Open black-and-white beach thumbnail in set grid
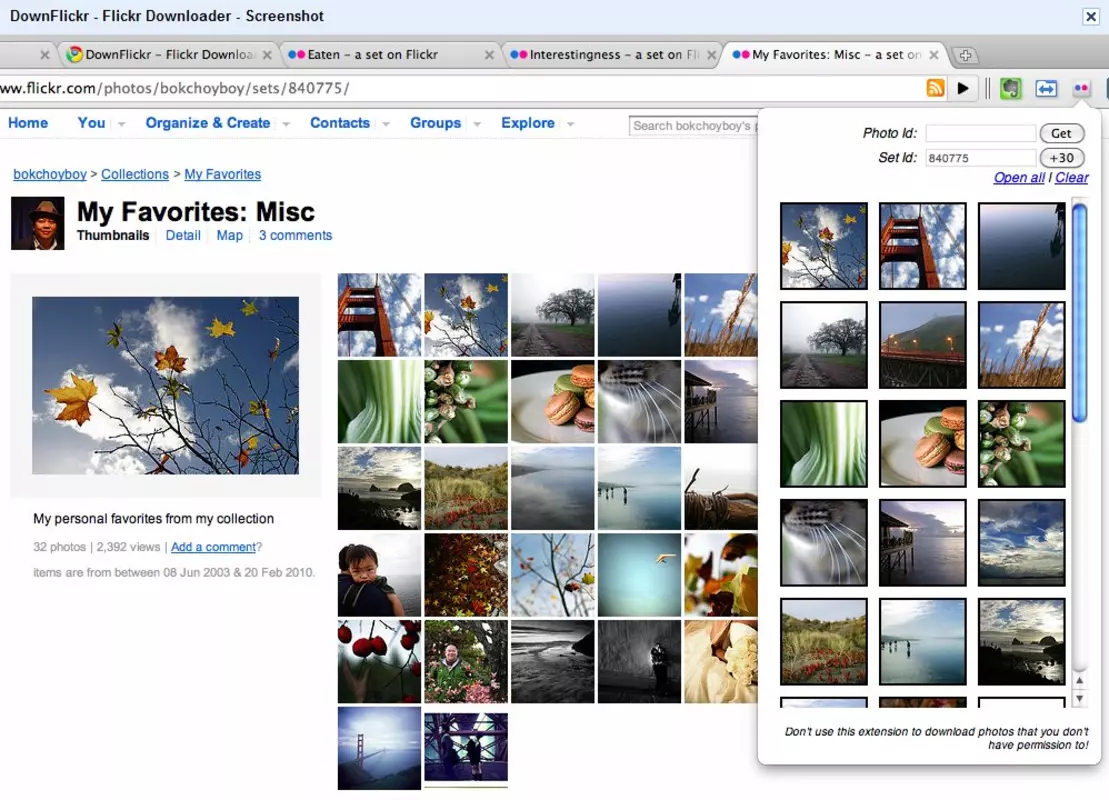The width and height of the screenshot is (1109, 800). [552, 661]
